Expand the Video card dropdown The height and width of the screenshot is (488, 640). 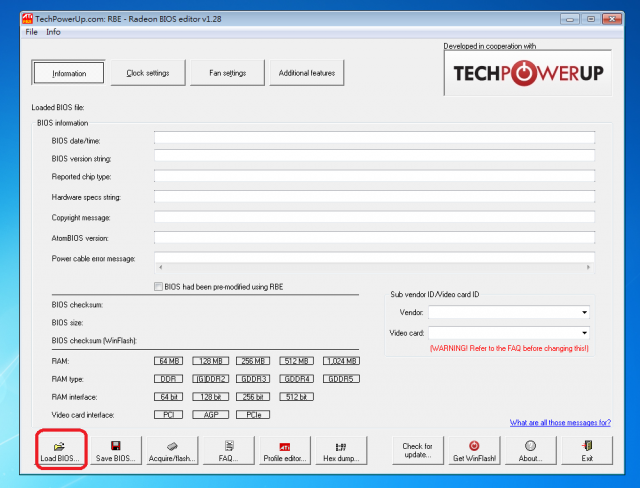[x=584, y=333]
